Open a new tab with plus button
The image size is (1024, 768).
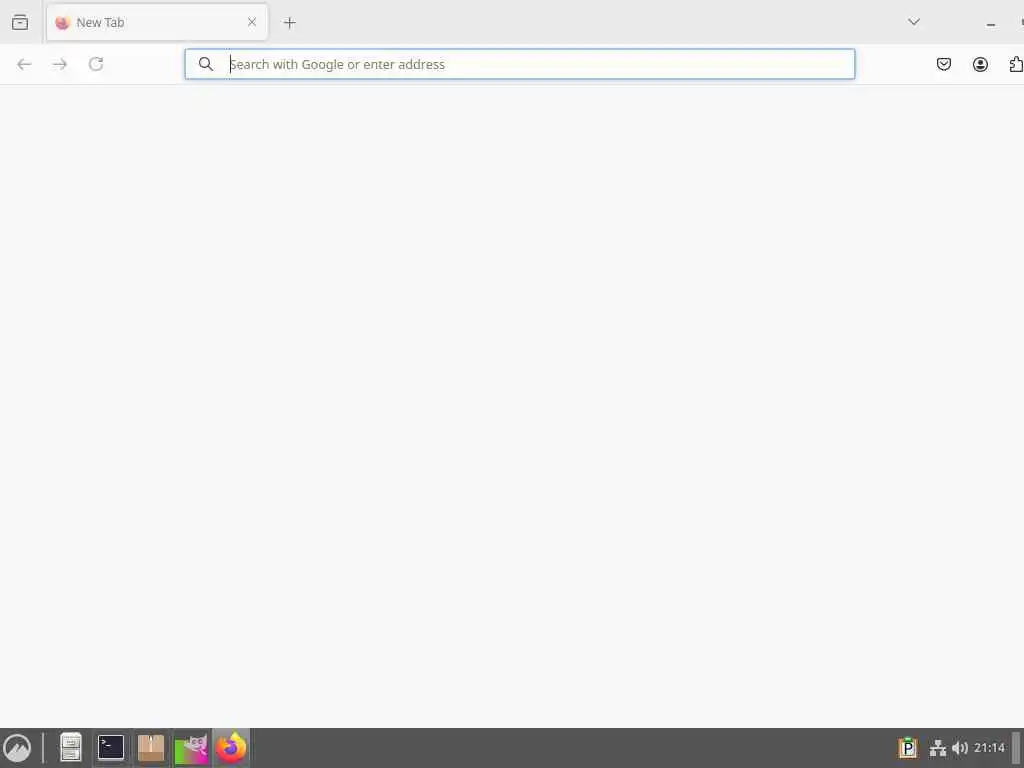289,23
